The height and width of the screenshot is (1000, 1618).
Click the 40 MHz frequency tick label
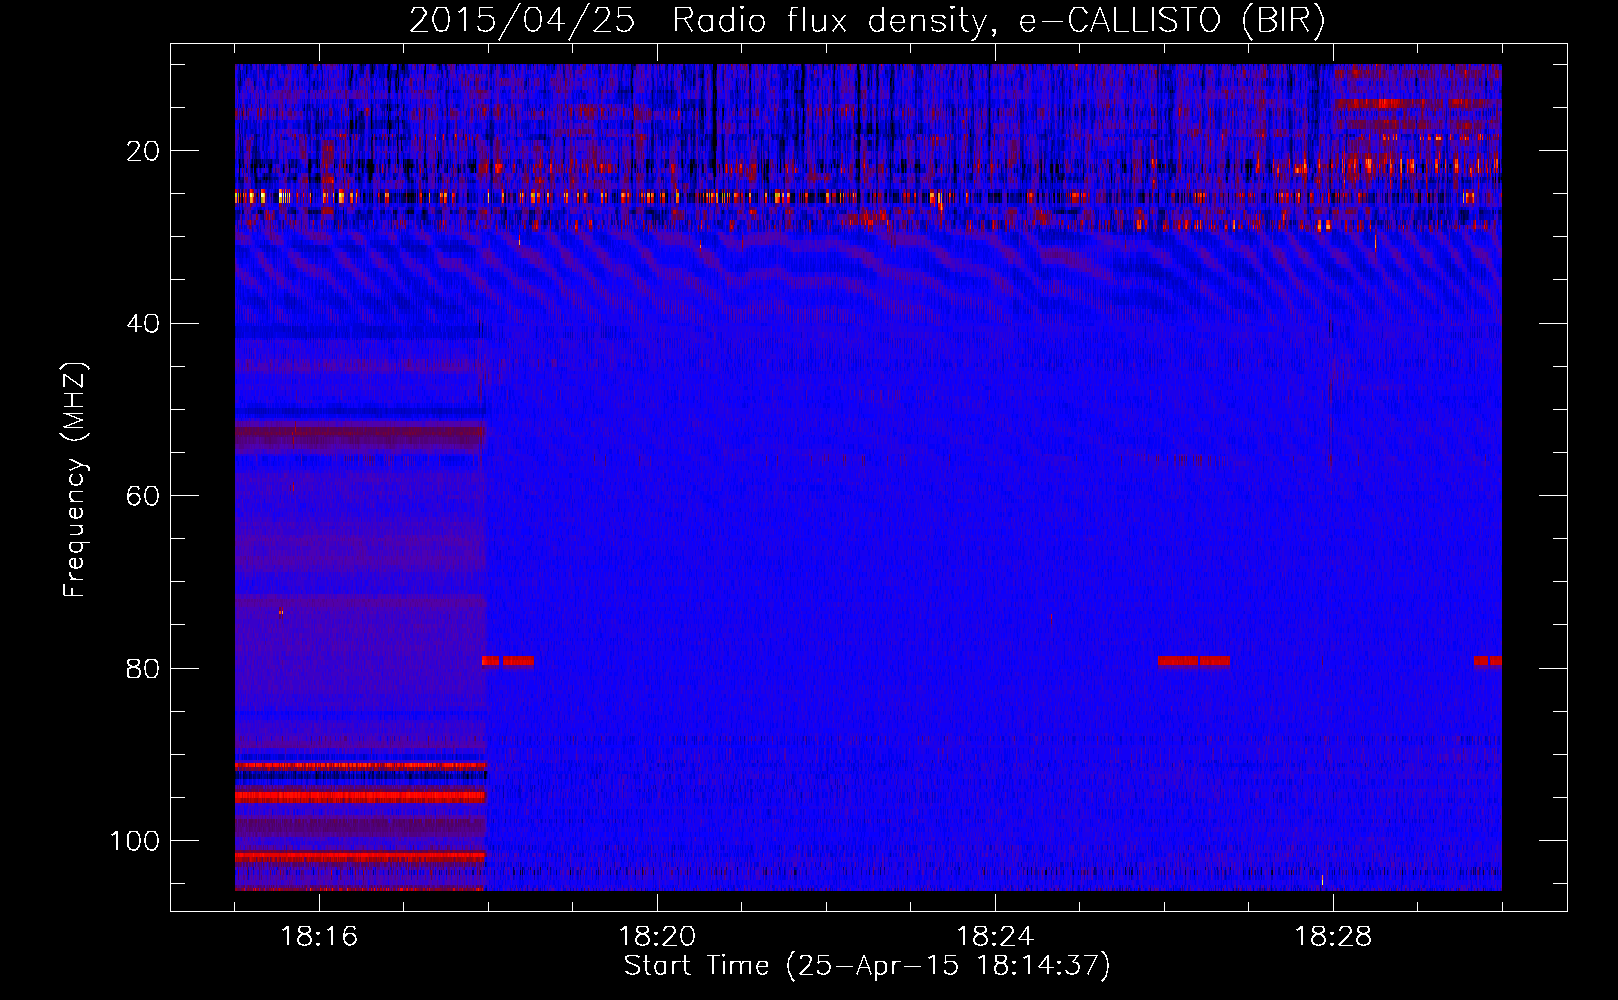143,324
